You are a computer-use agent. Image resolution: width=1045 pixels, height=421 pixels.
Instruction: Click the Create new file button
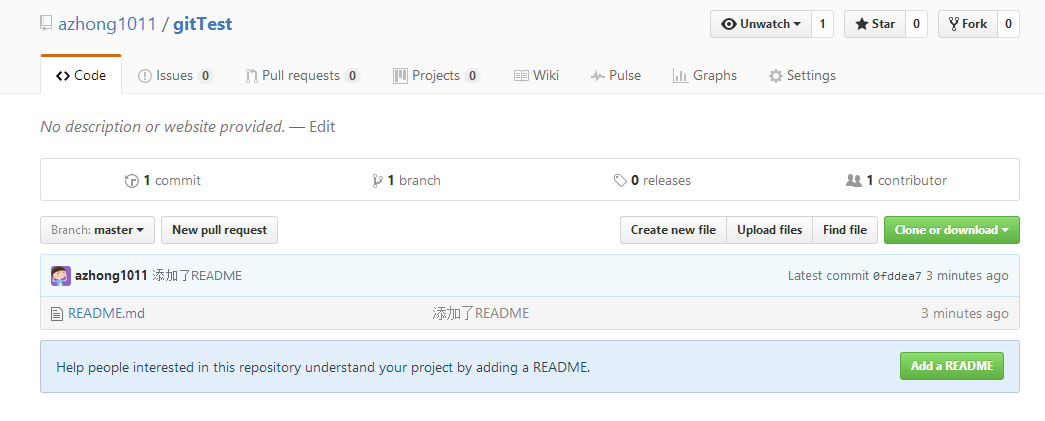673,230
